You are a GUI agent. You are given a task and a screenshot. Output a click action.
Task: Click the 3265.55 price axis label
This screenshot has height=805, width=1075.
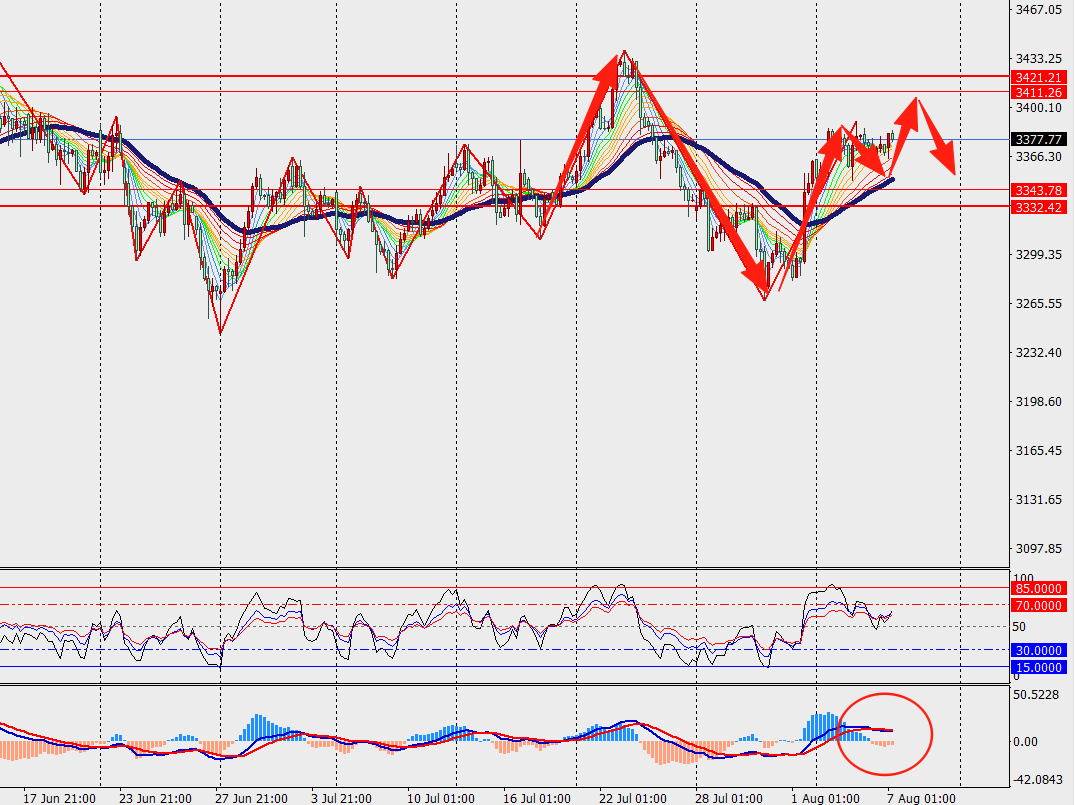pyautogui.click(x=1038, y=303)
